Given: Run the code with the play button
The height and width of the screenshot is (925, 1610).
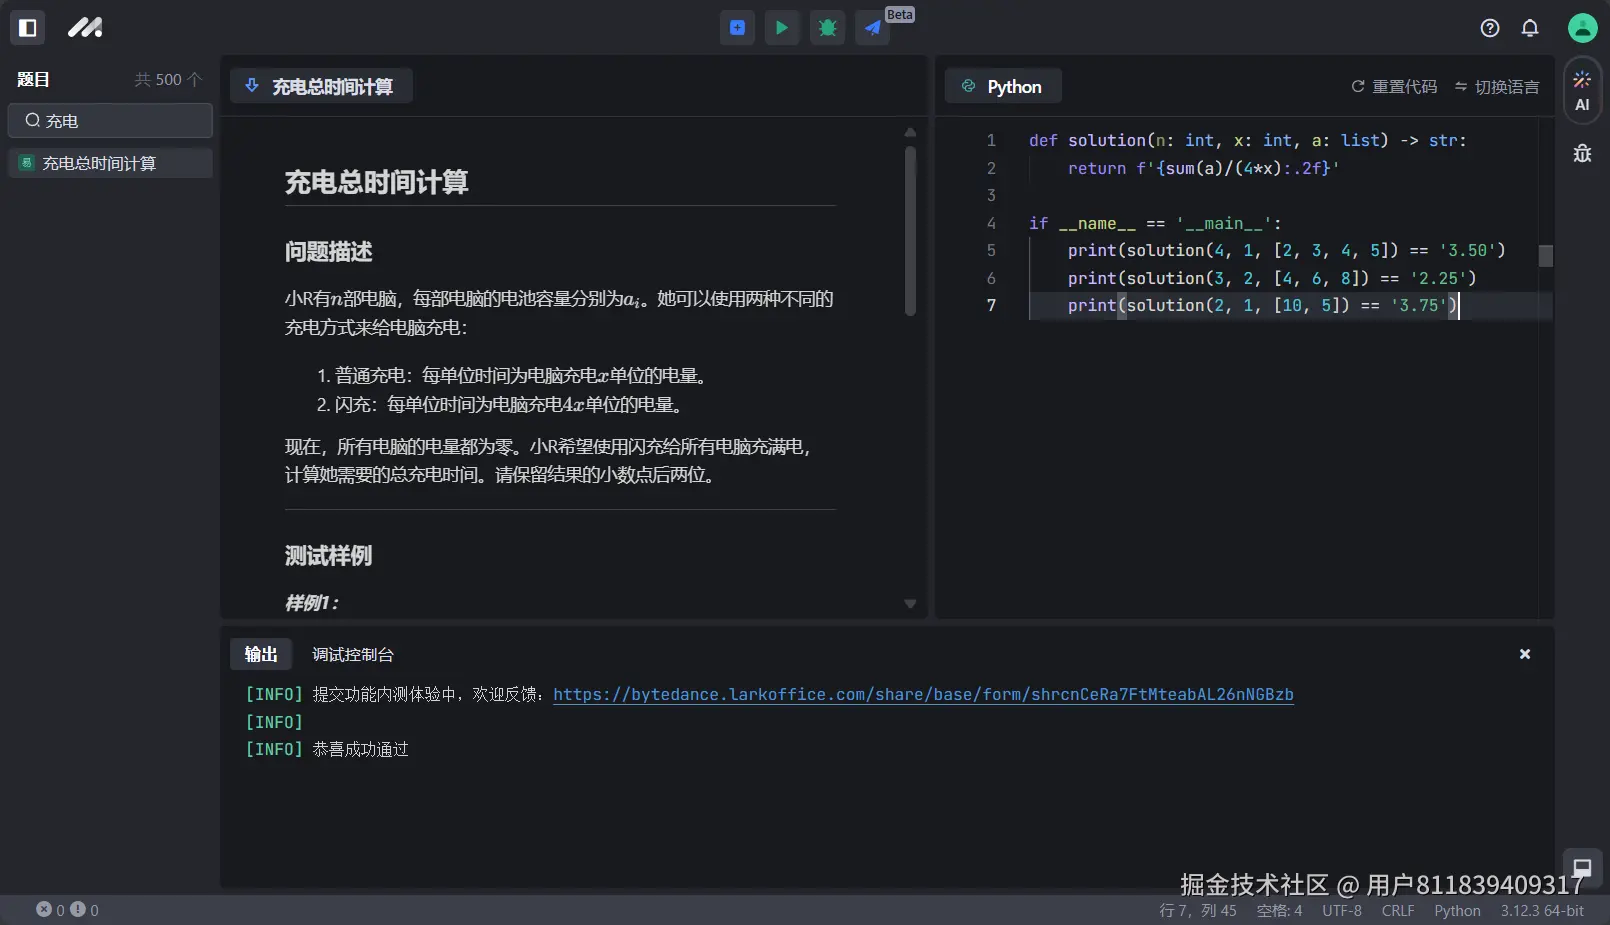Looking at the screenshot, I should click(782, 28).
